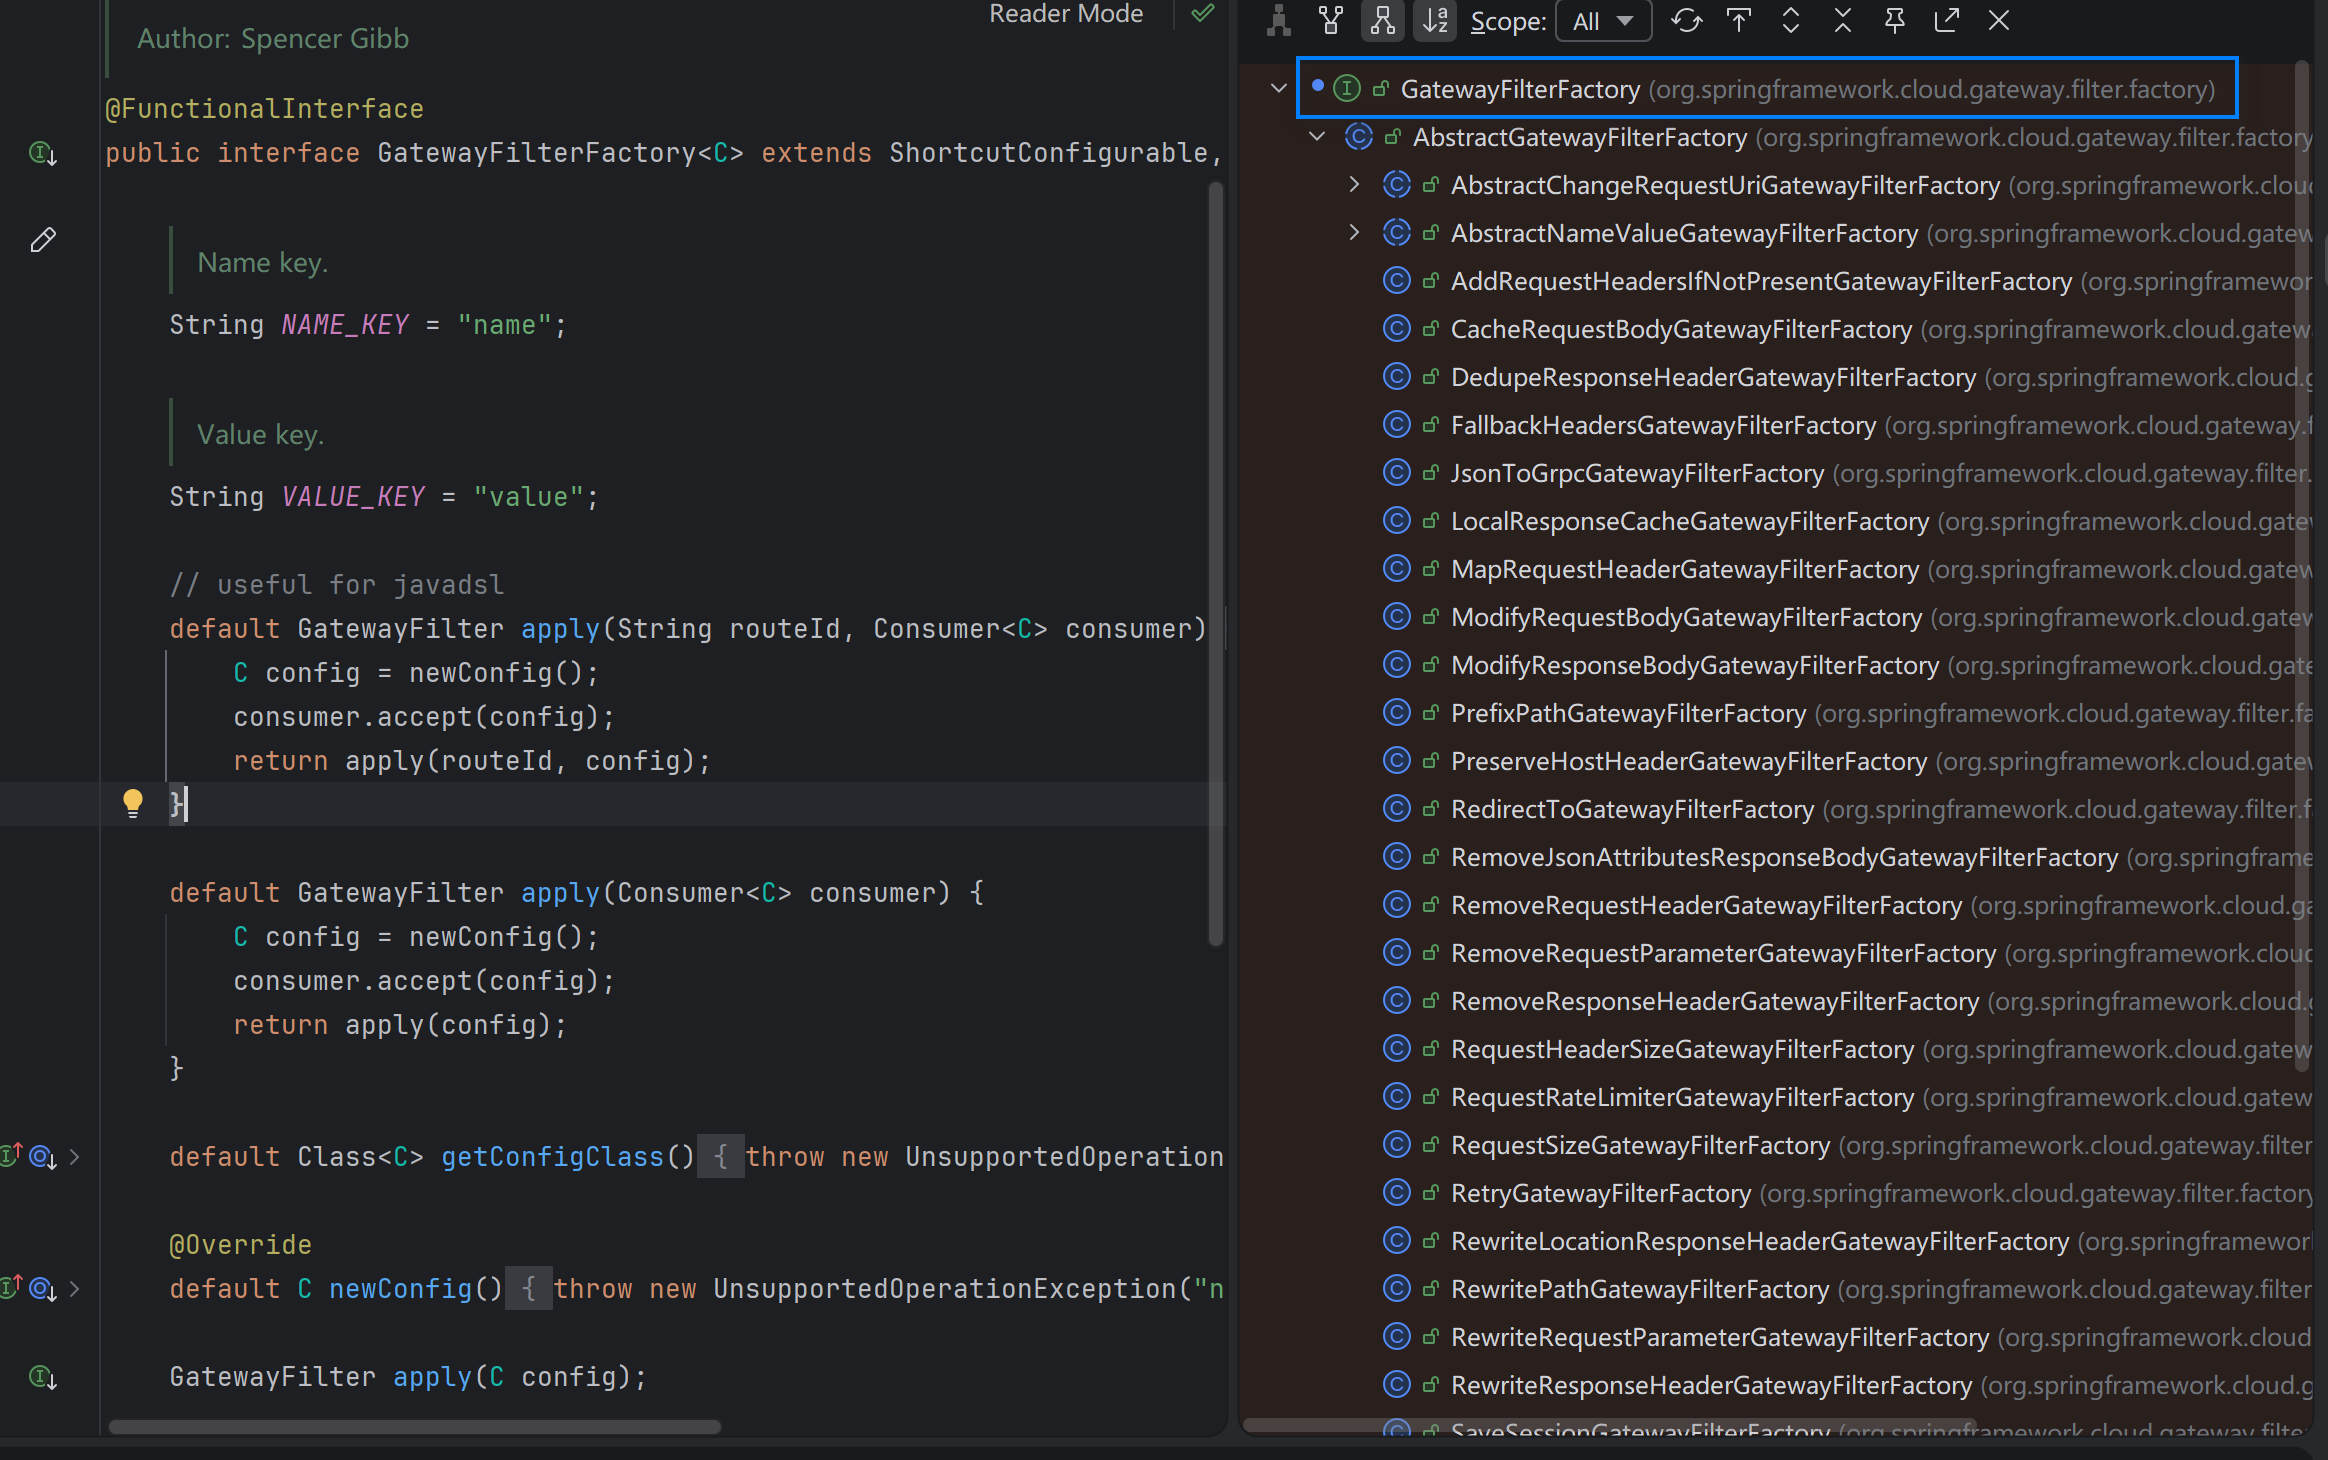Open the Scope dropdown set to All
Image resolution: width=2328 pixels, height=1460 pixels.
coord(1603,21)
